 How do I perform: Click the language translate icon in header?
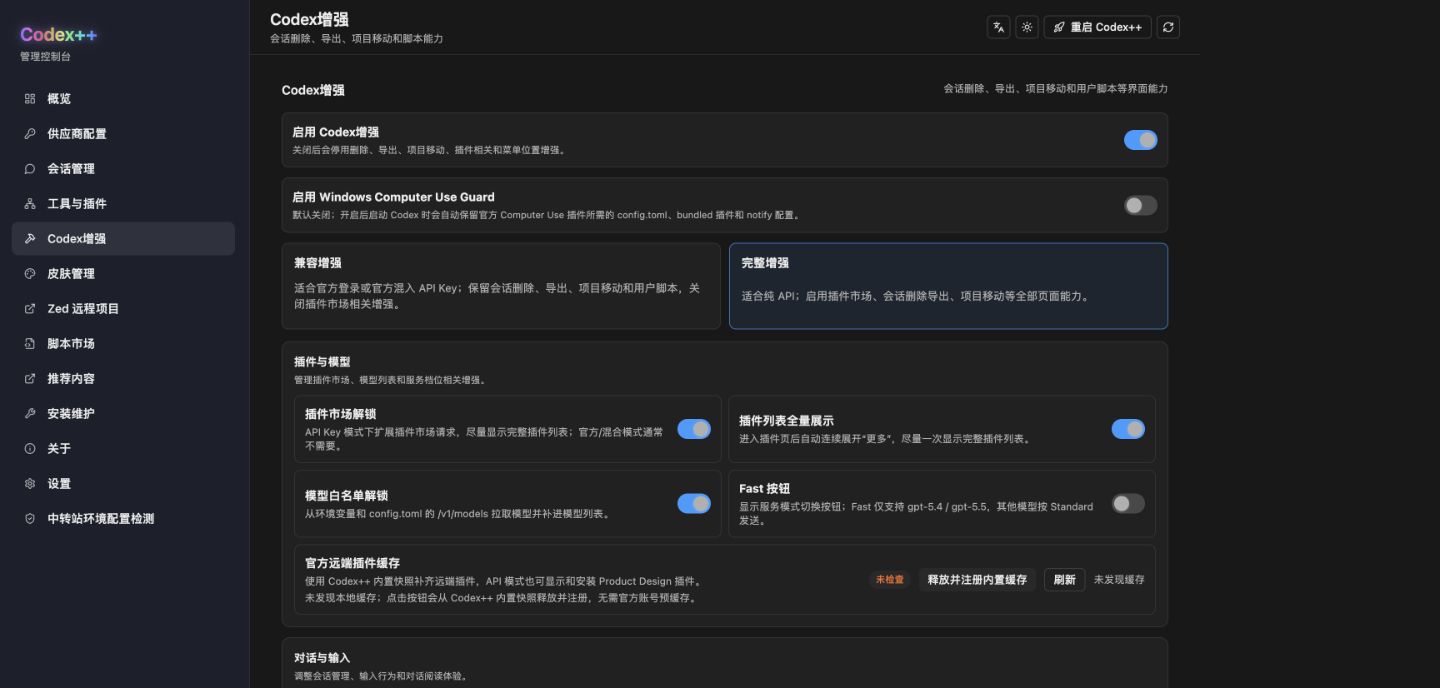[x=998, y=27]
